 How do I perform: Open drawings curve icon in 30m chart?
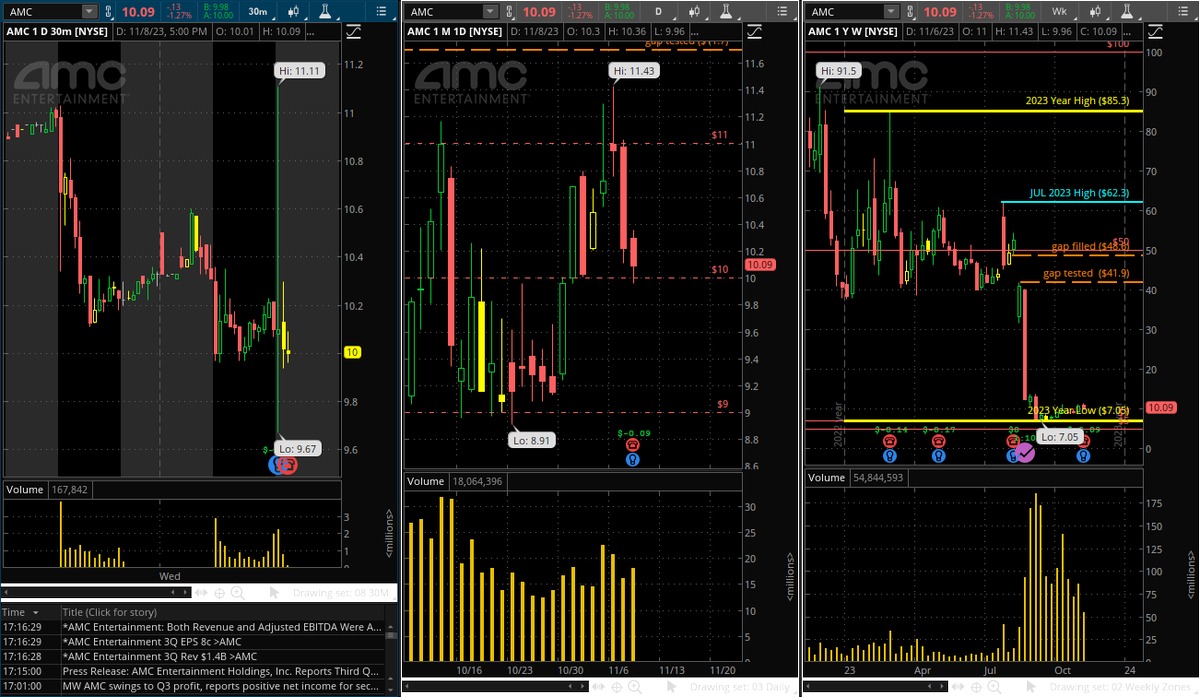point(353,32)
